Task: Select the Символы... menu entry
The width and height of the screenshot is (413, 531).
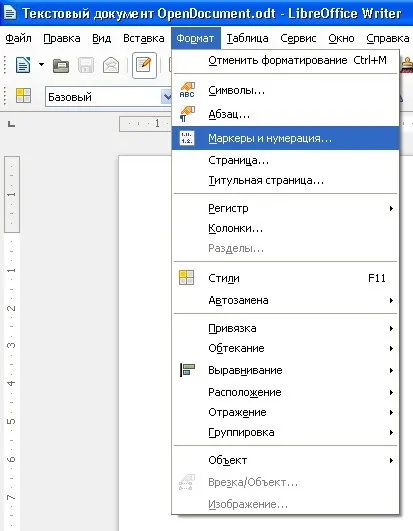Action: pos(286,90)
